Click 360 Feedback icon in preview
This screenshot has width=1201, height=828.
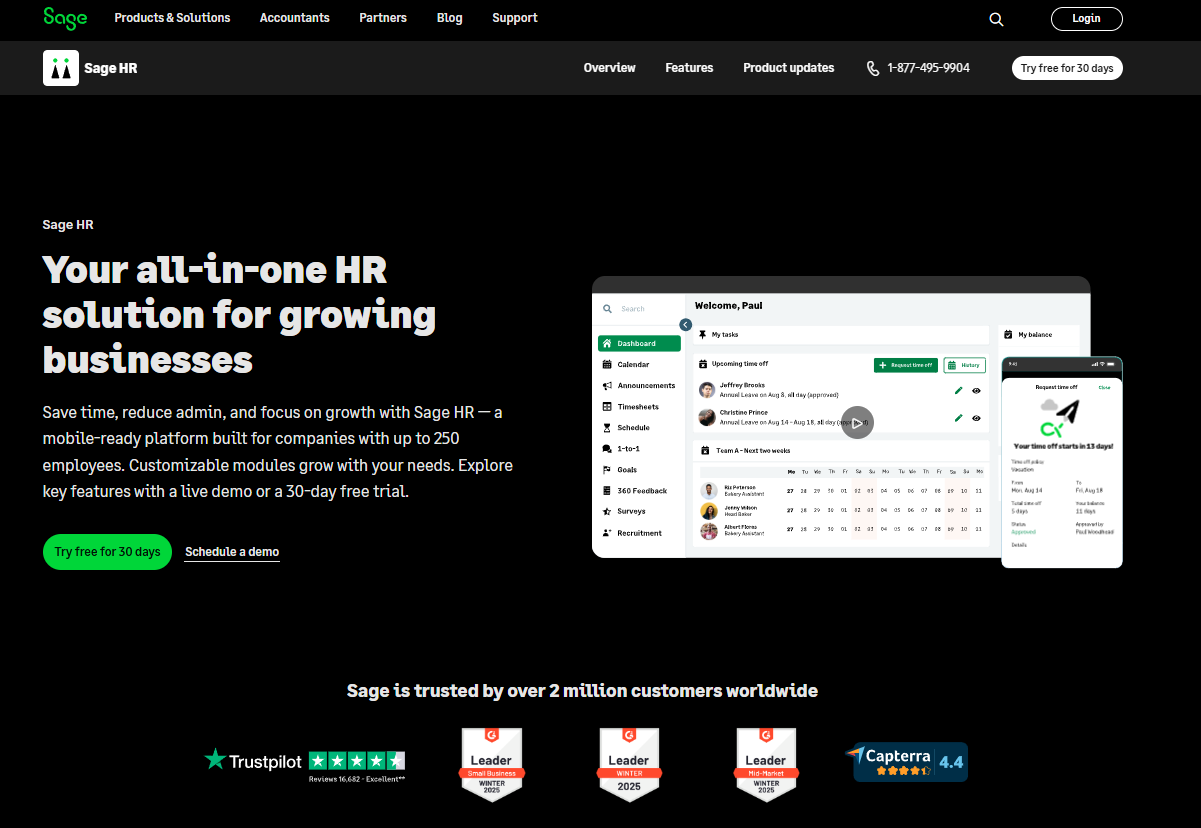click(607, 491)
